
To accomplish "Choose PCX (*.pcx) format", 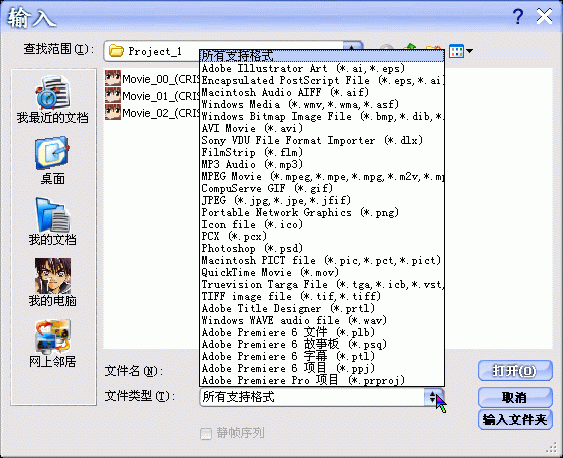I will pos(322,236).
